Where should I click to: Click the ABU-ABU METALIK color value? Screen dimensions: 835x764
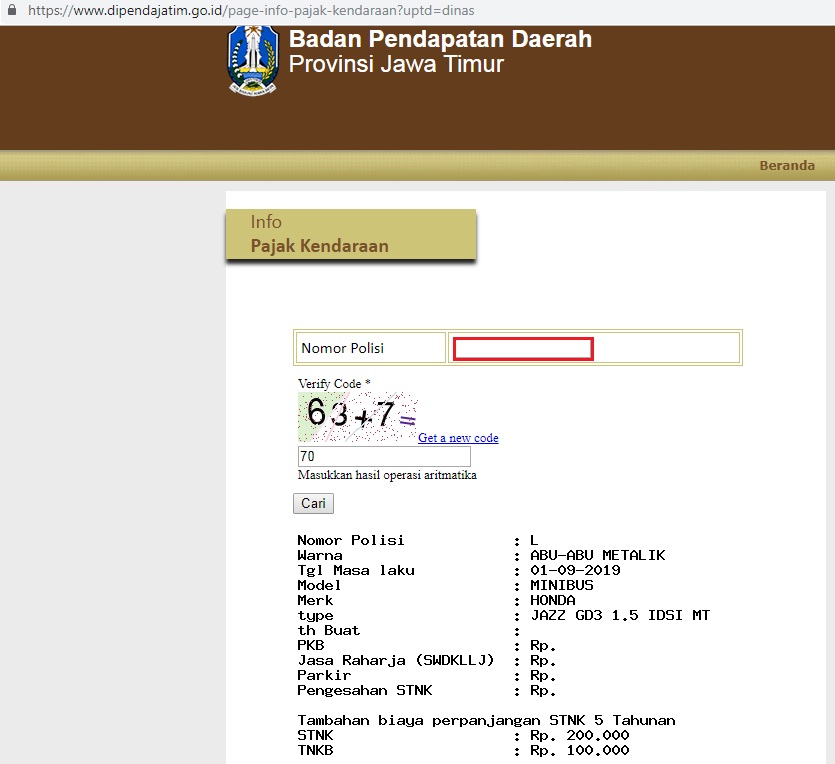pos(597,555)
